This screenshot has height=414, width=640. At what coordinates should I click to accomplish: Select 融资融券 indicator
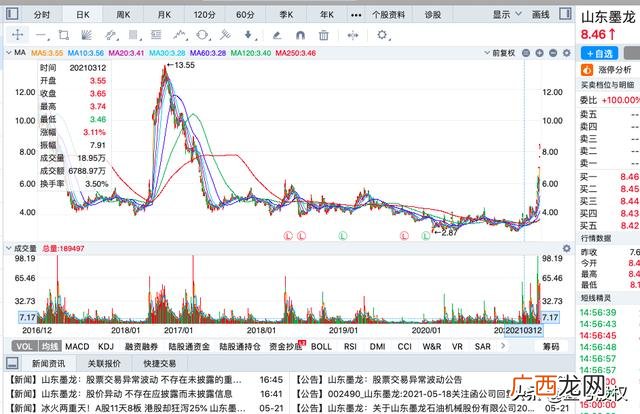(141, 346)
